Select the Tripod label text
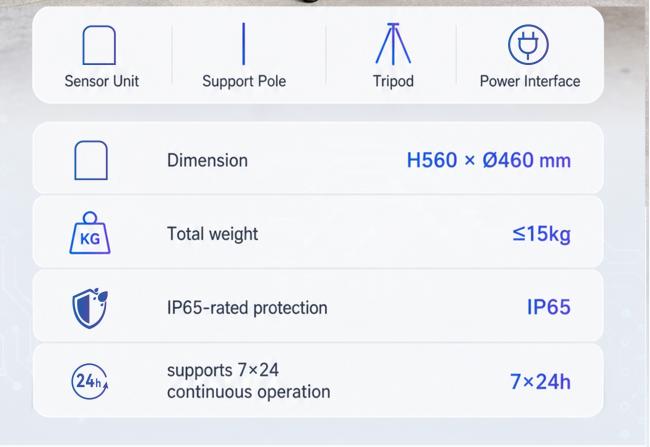The height and width of the screenshot is (447, 650). 393,81
